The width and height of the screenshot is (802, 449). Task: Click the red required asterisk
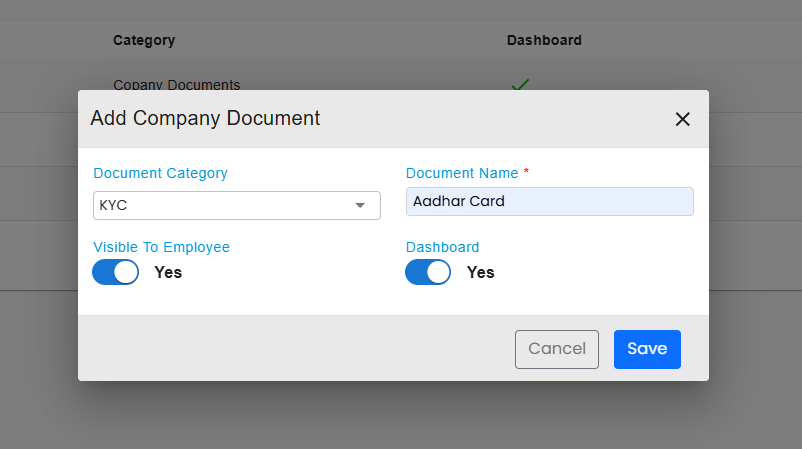526,172
